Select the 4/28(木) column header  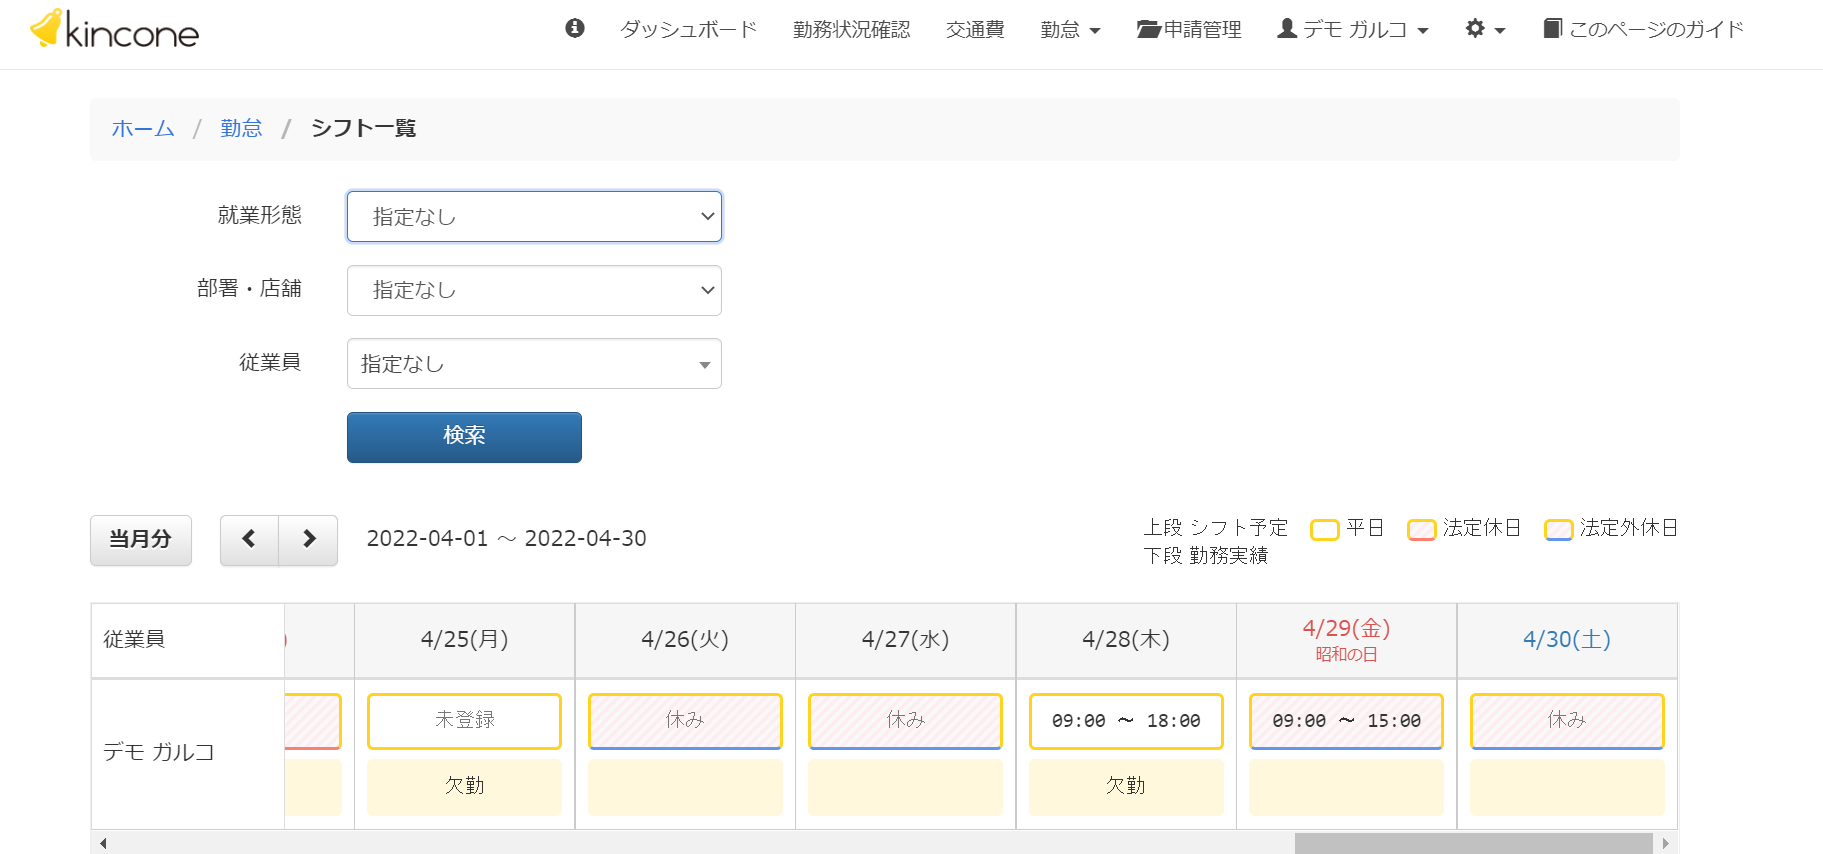point(1126,640)
